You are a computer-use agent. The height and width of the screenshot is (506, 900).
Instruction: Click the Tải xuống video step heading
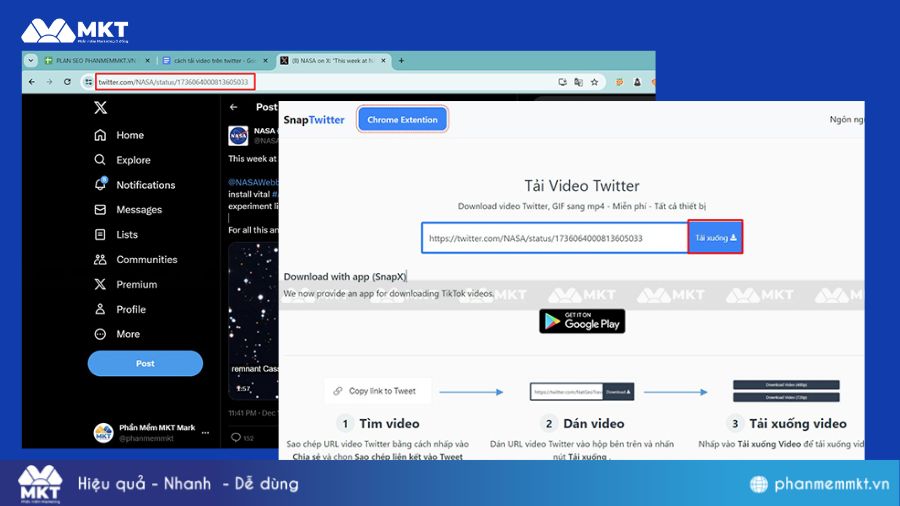point(798,423)
